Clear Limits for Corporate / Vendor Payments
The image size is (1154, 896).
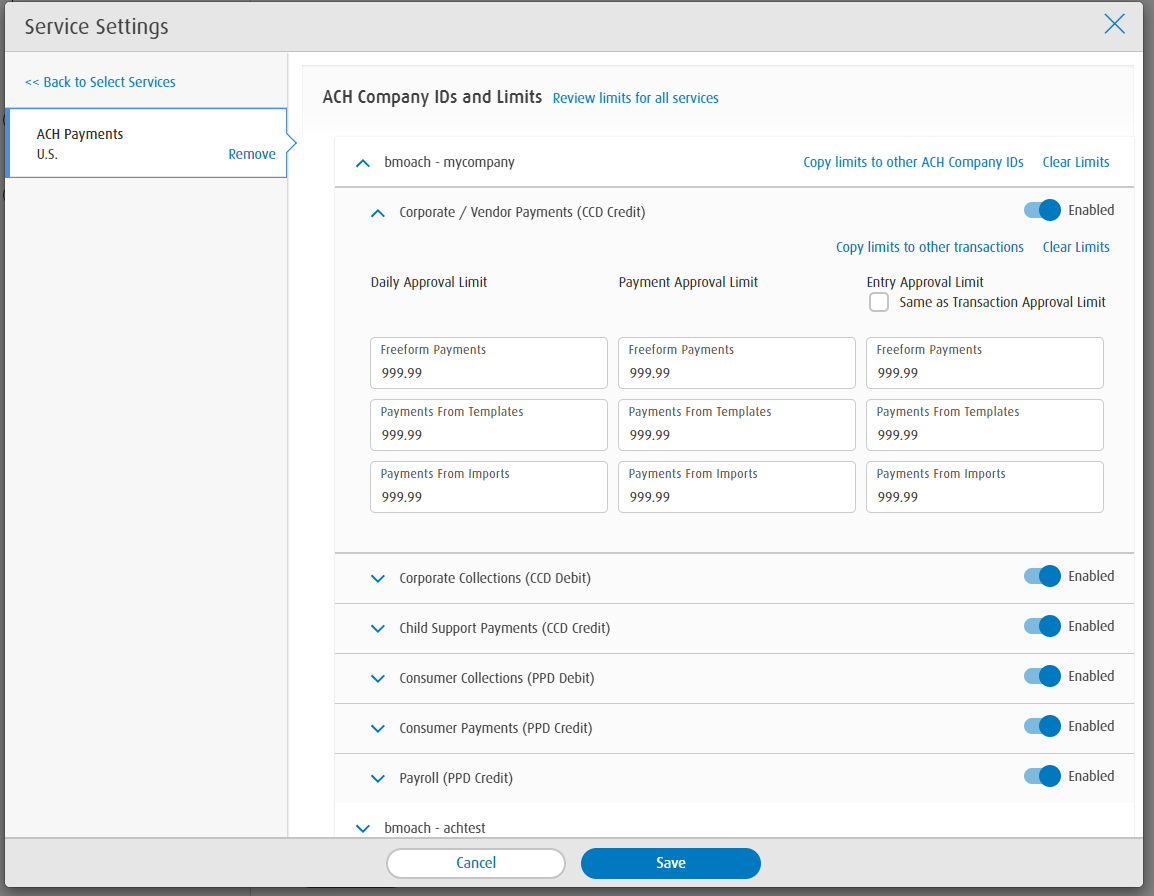click(1075, 247)
